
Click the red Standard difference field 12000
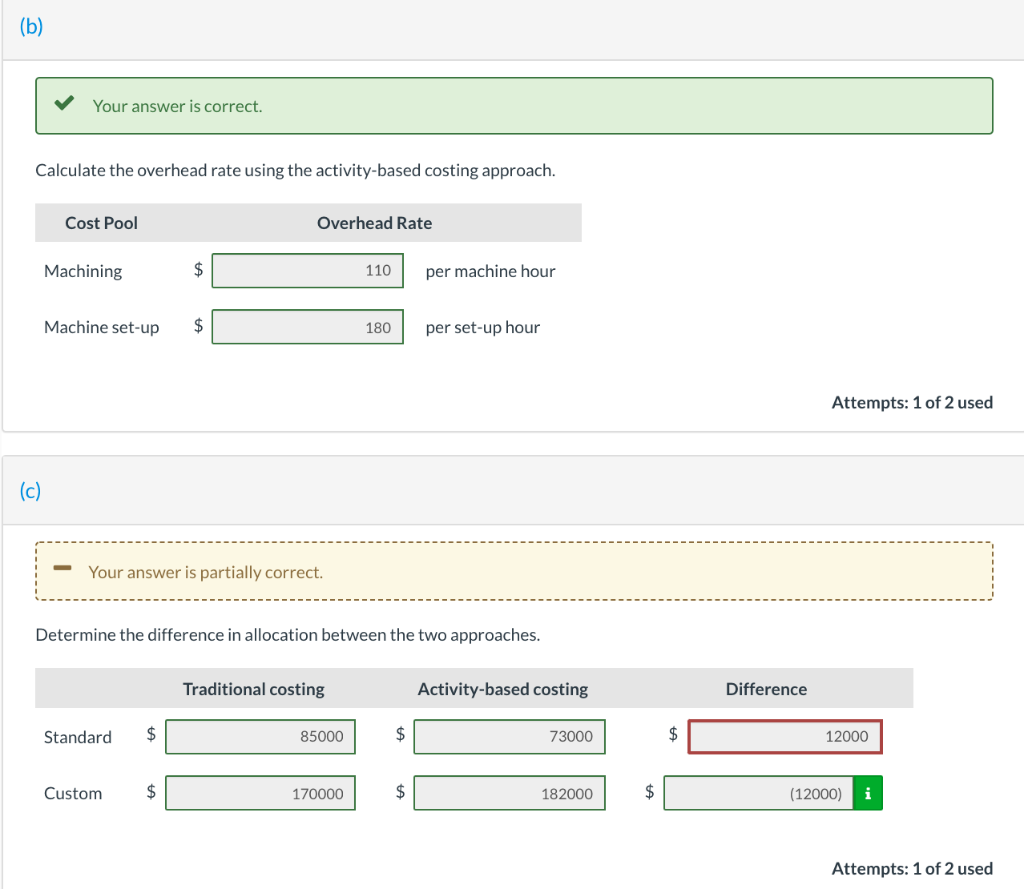tap(785, 737)
